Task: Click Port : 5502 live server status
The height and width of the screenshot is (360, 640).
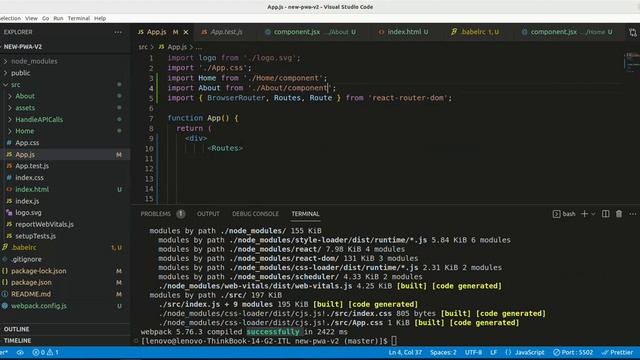Action: pos(573,352)
